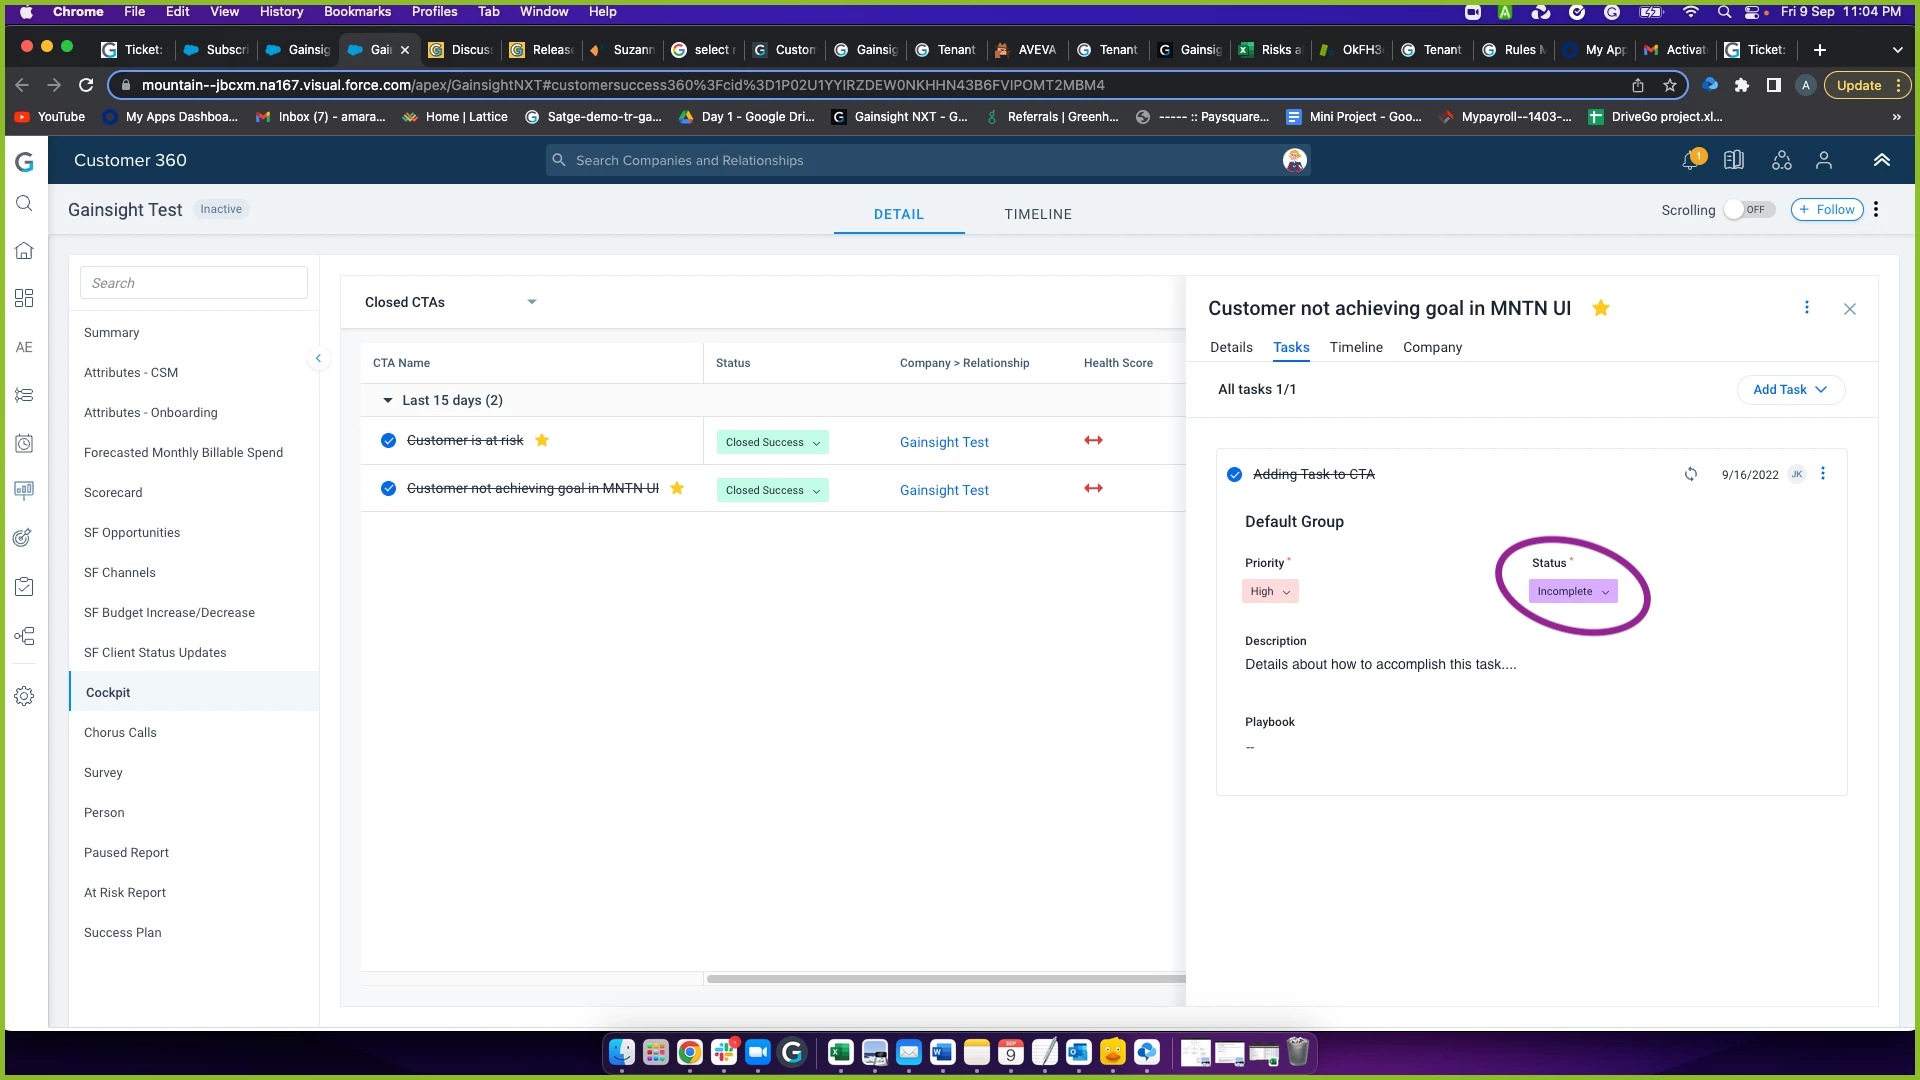Close the CTA detail panel
Viewport: 1920px width, 1080px height.
(x=1850, y=309)
